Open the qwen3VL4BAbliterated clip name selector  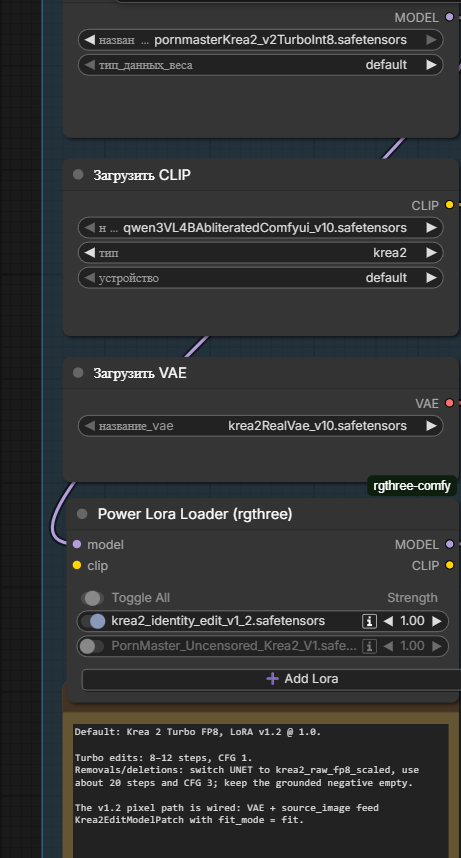click(261, 228)
